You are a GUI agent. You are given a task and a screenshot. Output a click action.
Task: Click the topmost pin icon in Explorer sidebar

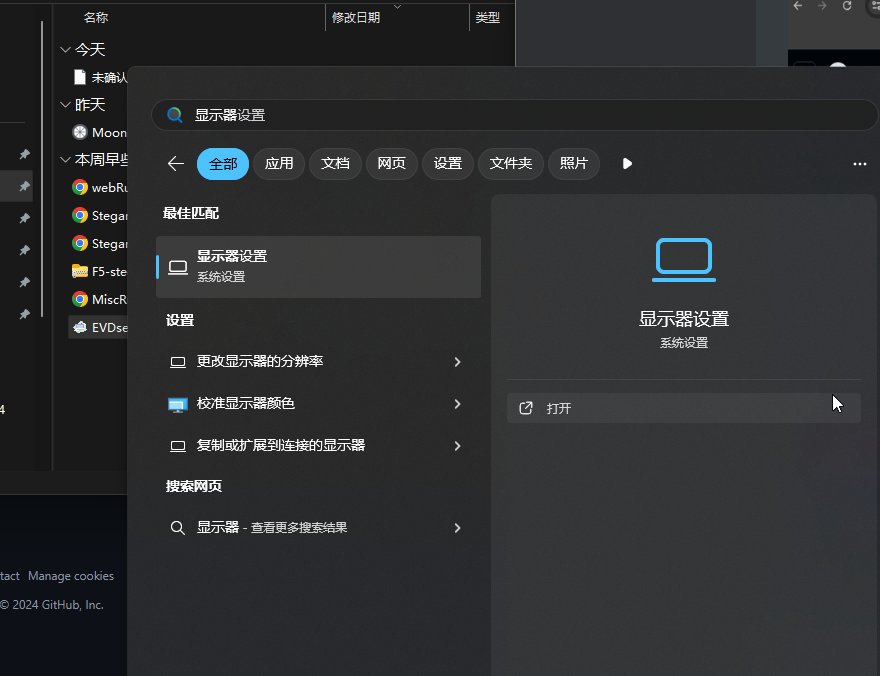click(x=25, y=154)
